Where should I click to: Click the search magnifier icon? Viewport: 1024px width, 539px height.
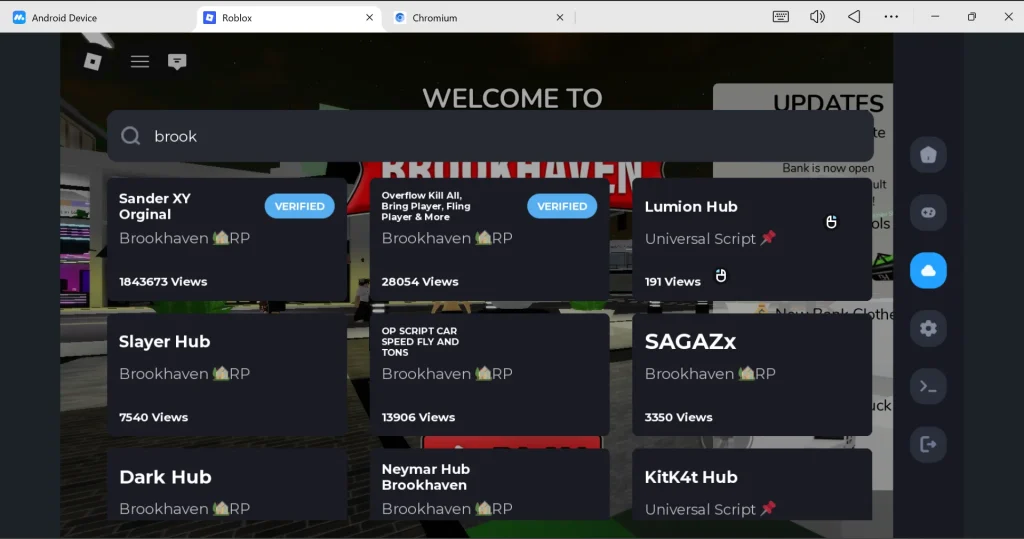(x=131, y=136)
